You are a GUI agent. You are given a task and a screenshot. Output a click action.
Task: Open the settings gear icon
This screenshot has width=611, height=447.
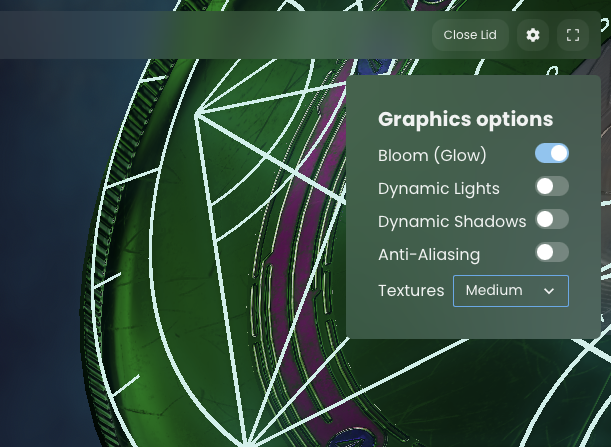coord(533,35)
